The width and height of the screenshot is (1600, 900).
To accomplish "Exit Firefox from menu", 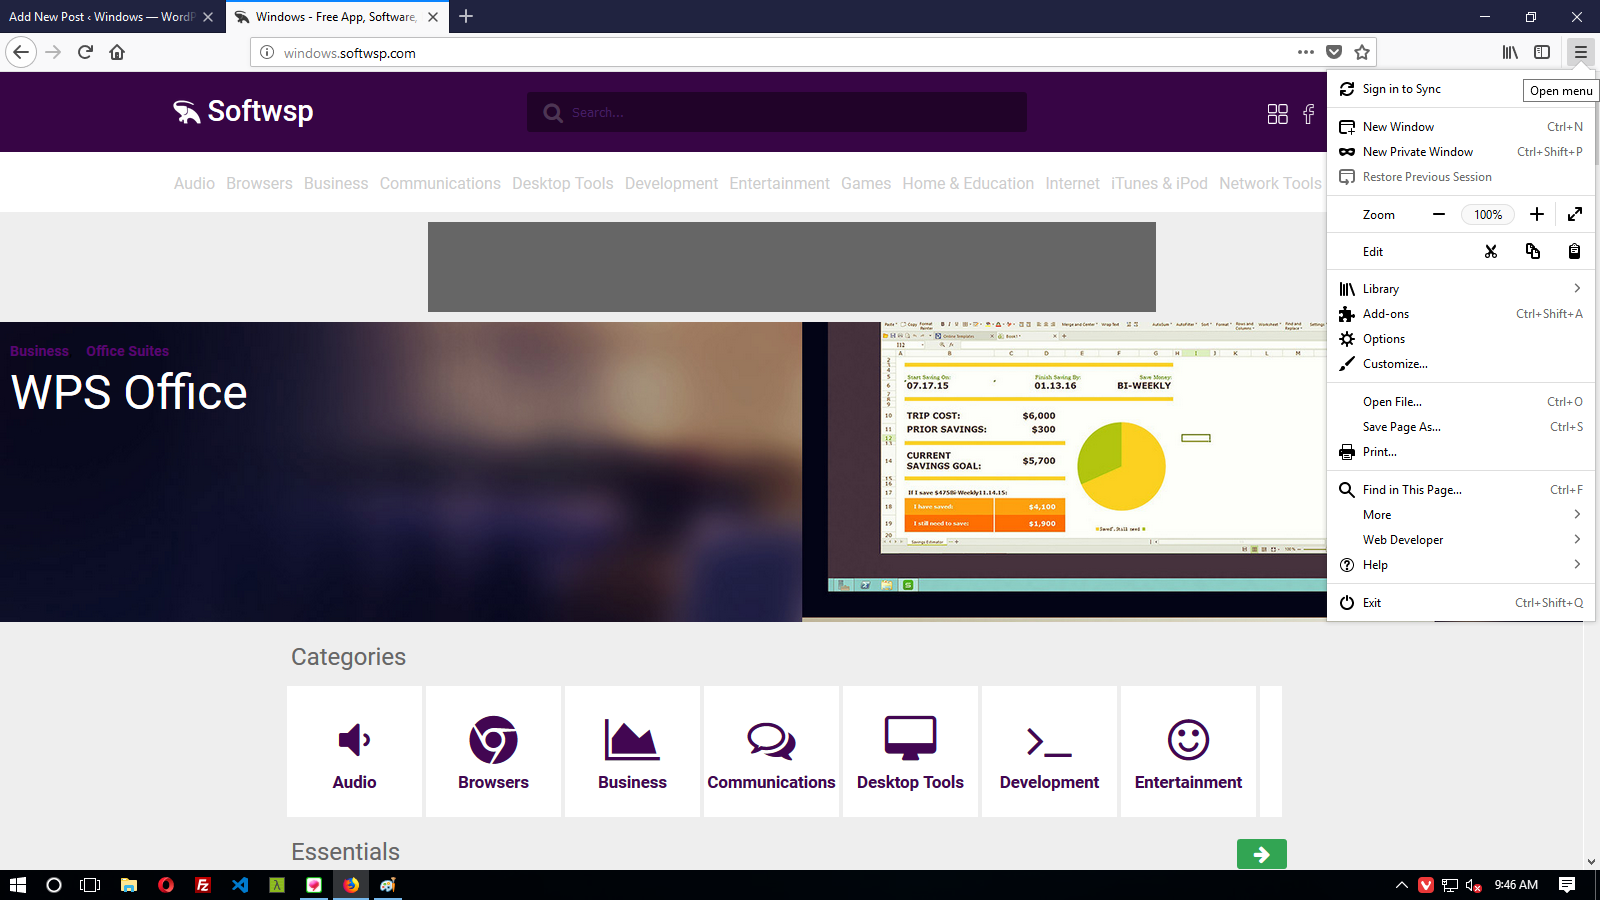I will click(1461, 603).
